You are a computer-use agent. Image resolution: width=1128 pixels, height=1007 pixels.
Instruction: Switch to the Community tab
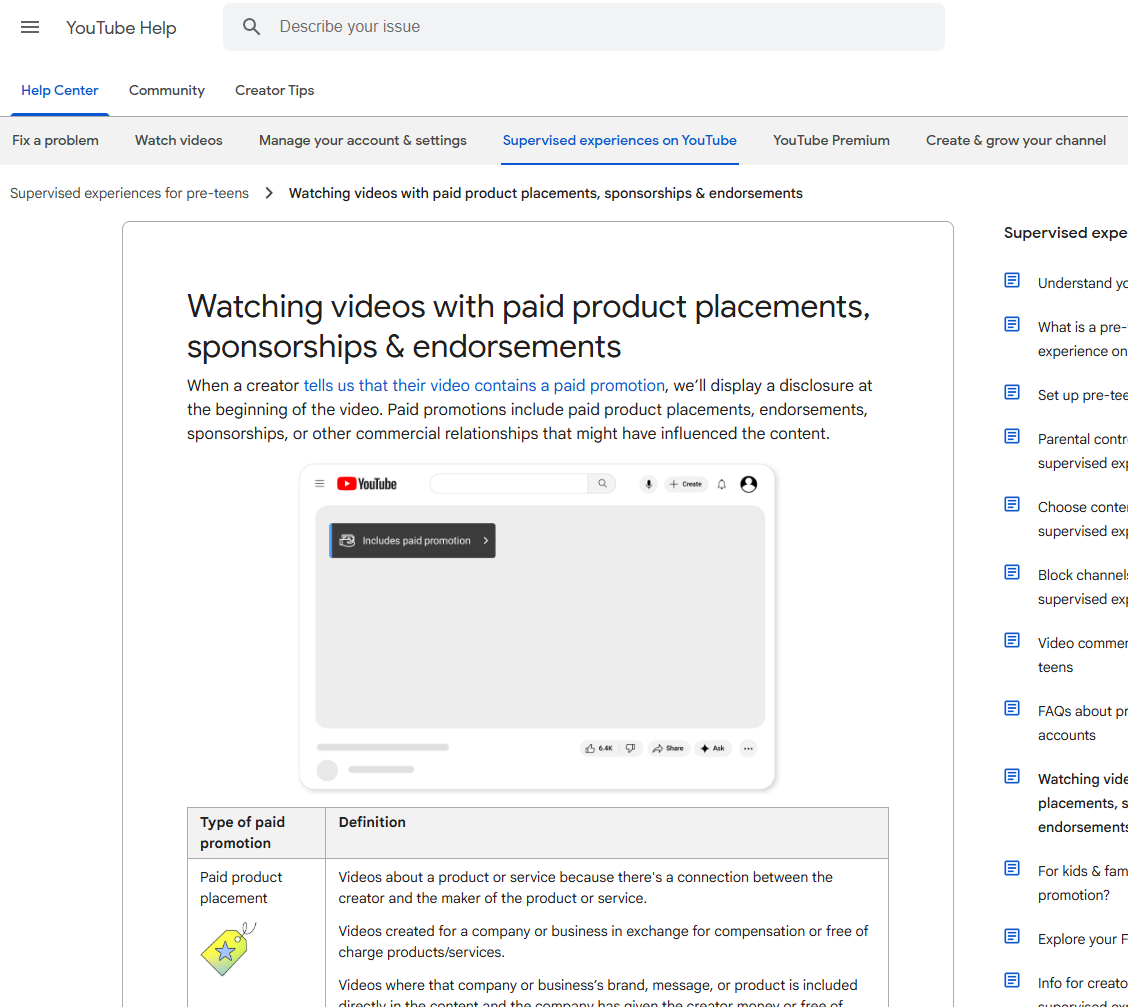167,91
